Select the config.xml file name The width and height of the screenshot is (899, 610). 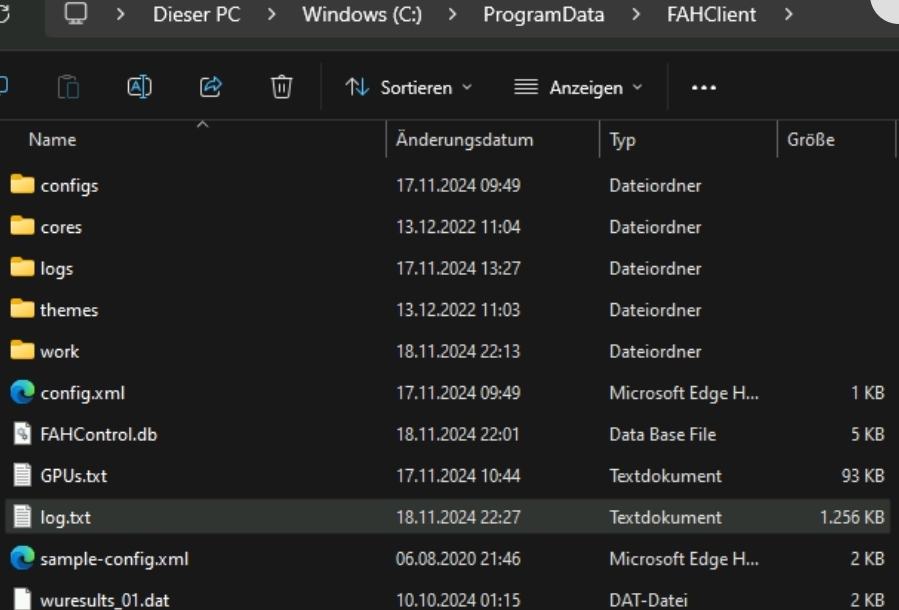coord(83,393)
